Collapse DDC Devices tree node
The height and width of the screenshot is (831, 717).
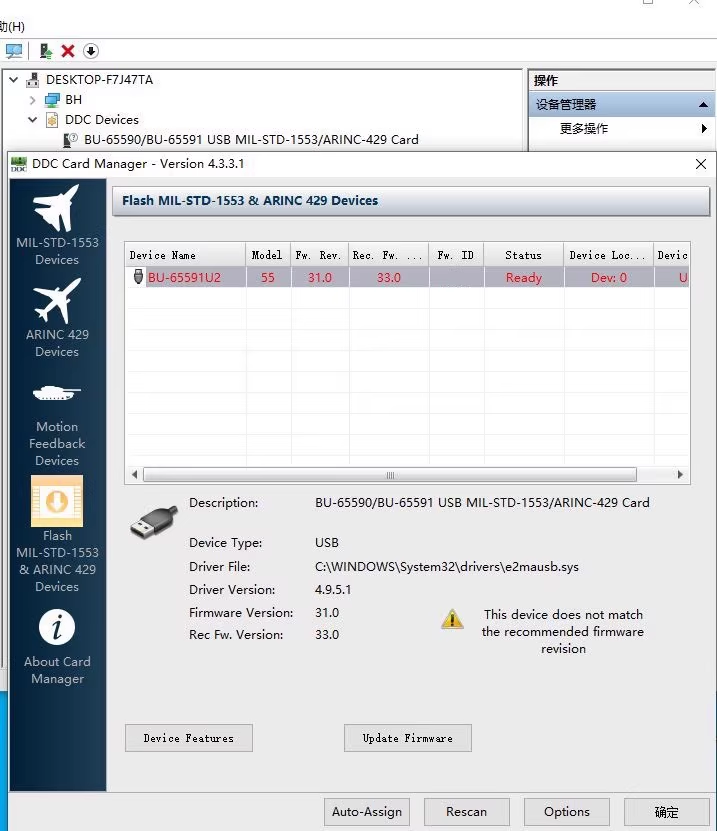pos(32,120)
